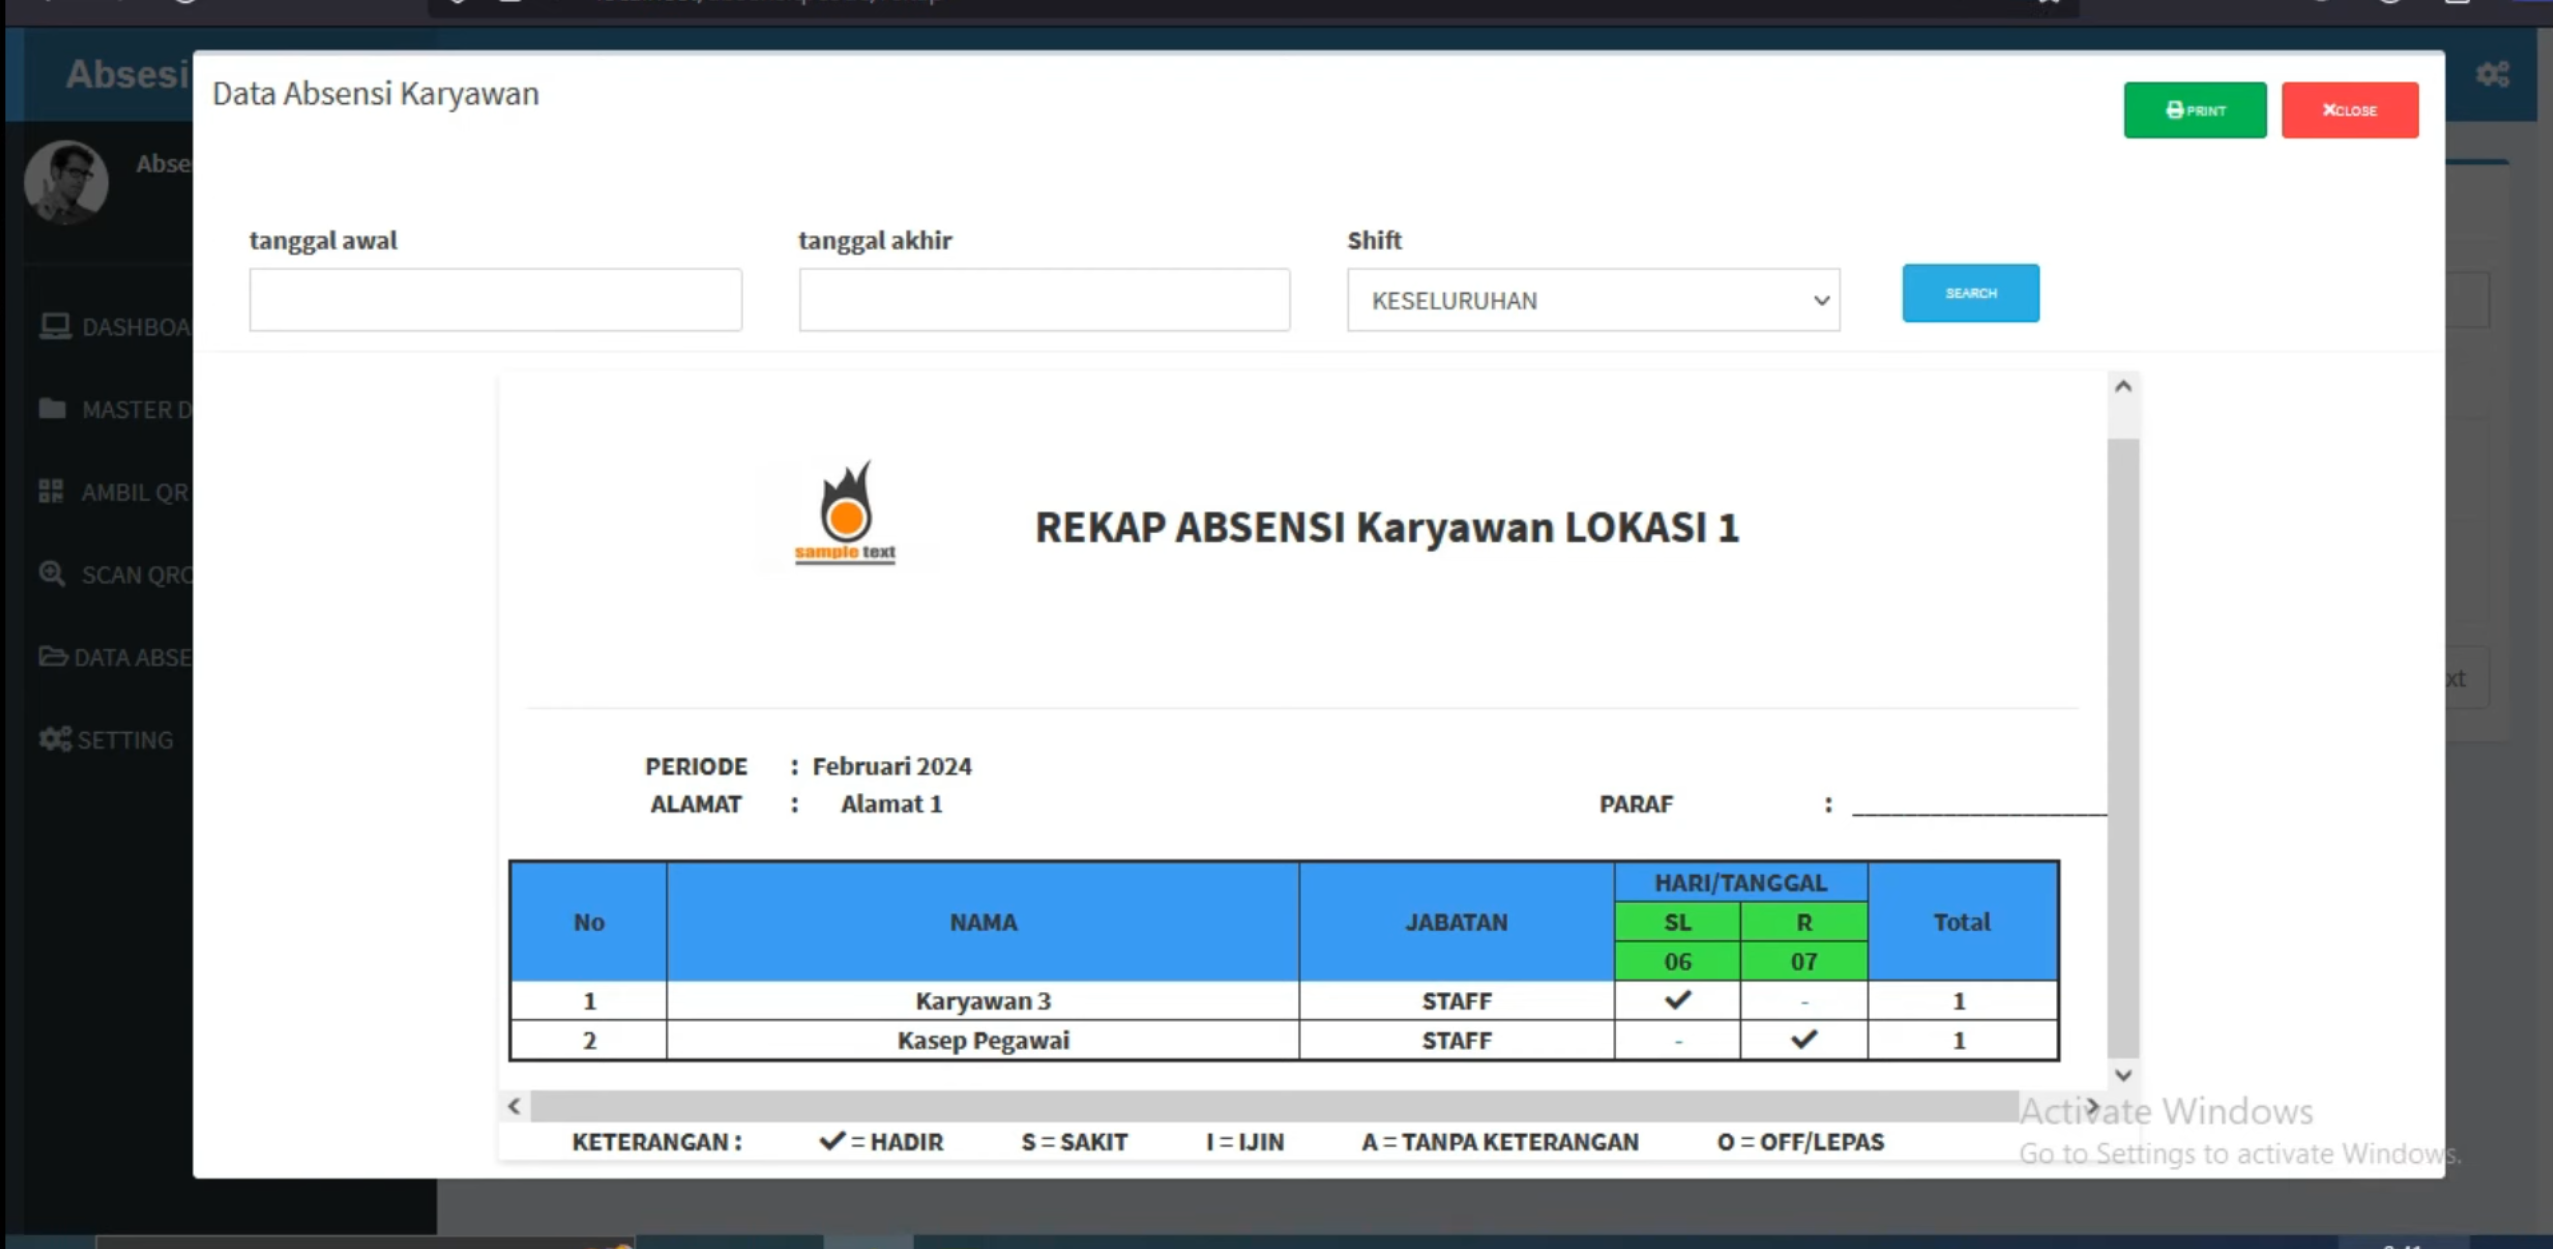Click the Setting gears icon in sidebar
The width and height of the screenshot is (2553, 1249).
pos(55,739)
